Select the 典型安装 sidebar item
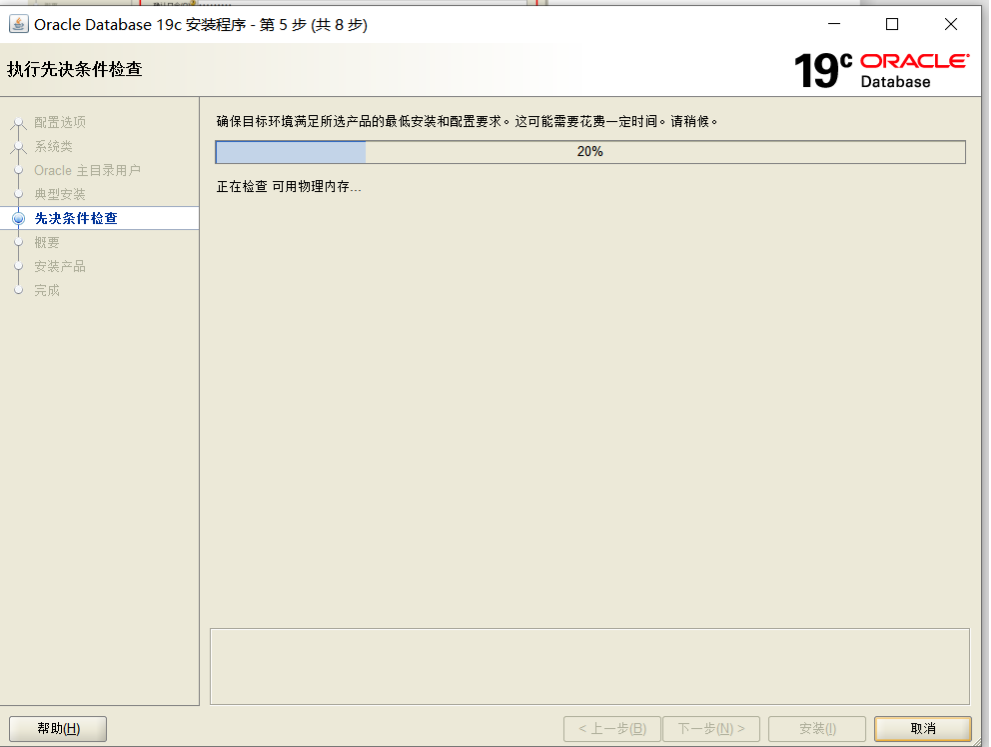This screenshot has height=747, width=991. pyautogui.click(x=62, y=194)
